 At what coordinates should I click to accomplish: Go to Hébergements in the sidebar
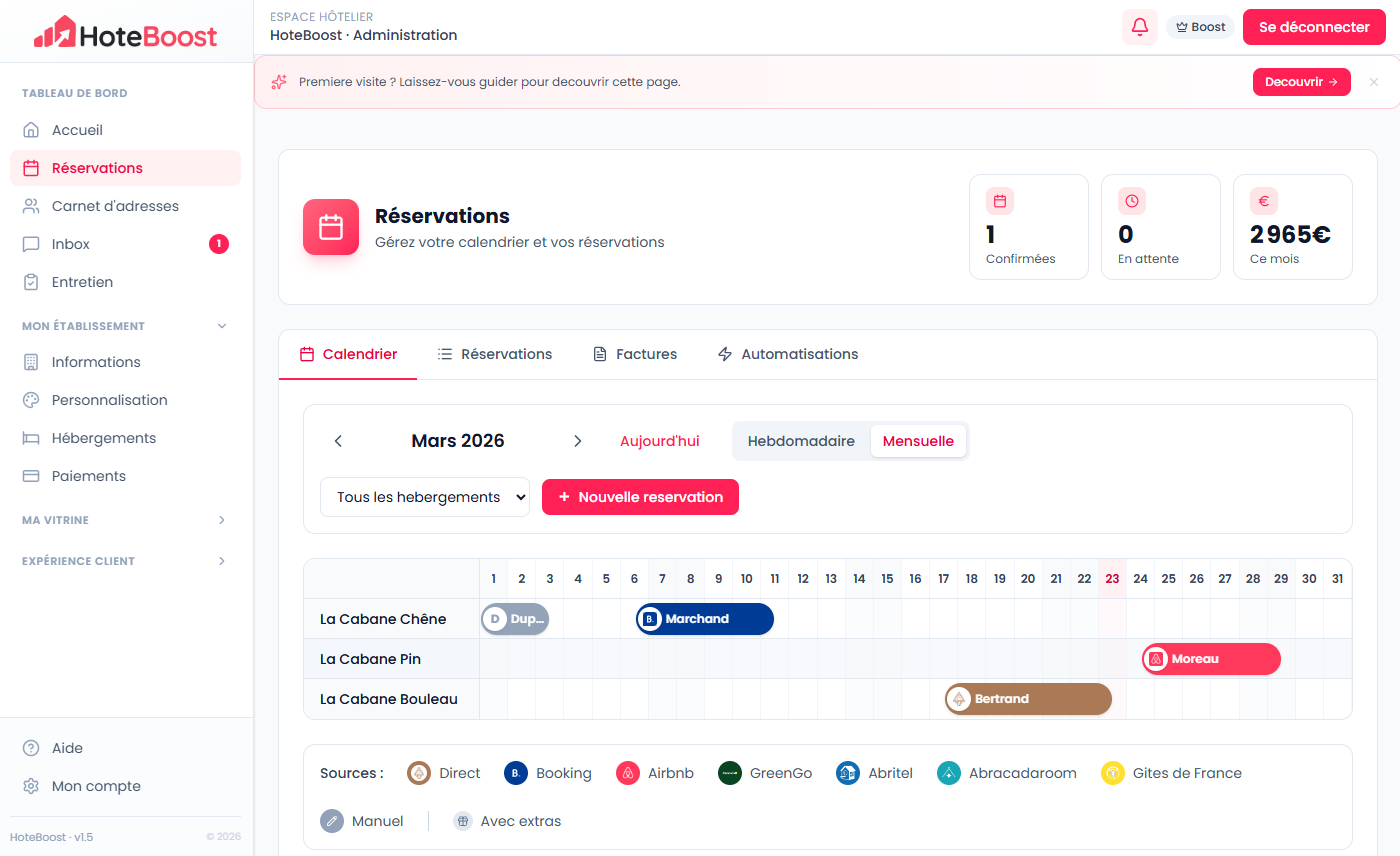coord(104,438)
